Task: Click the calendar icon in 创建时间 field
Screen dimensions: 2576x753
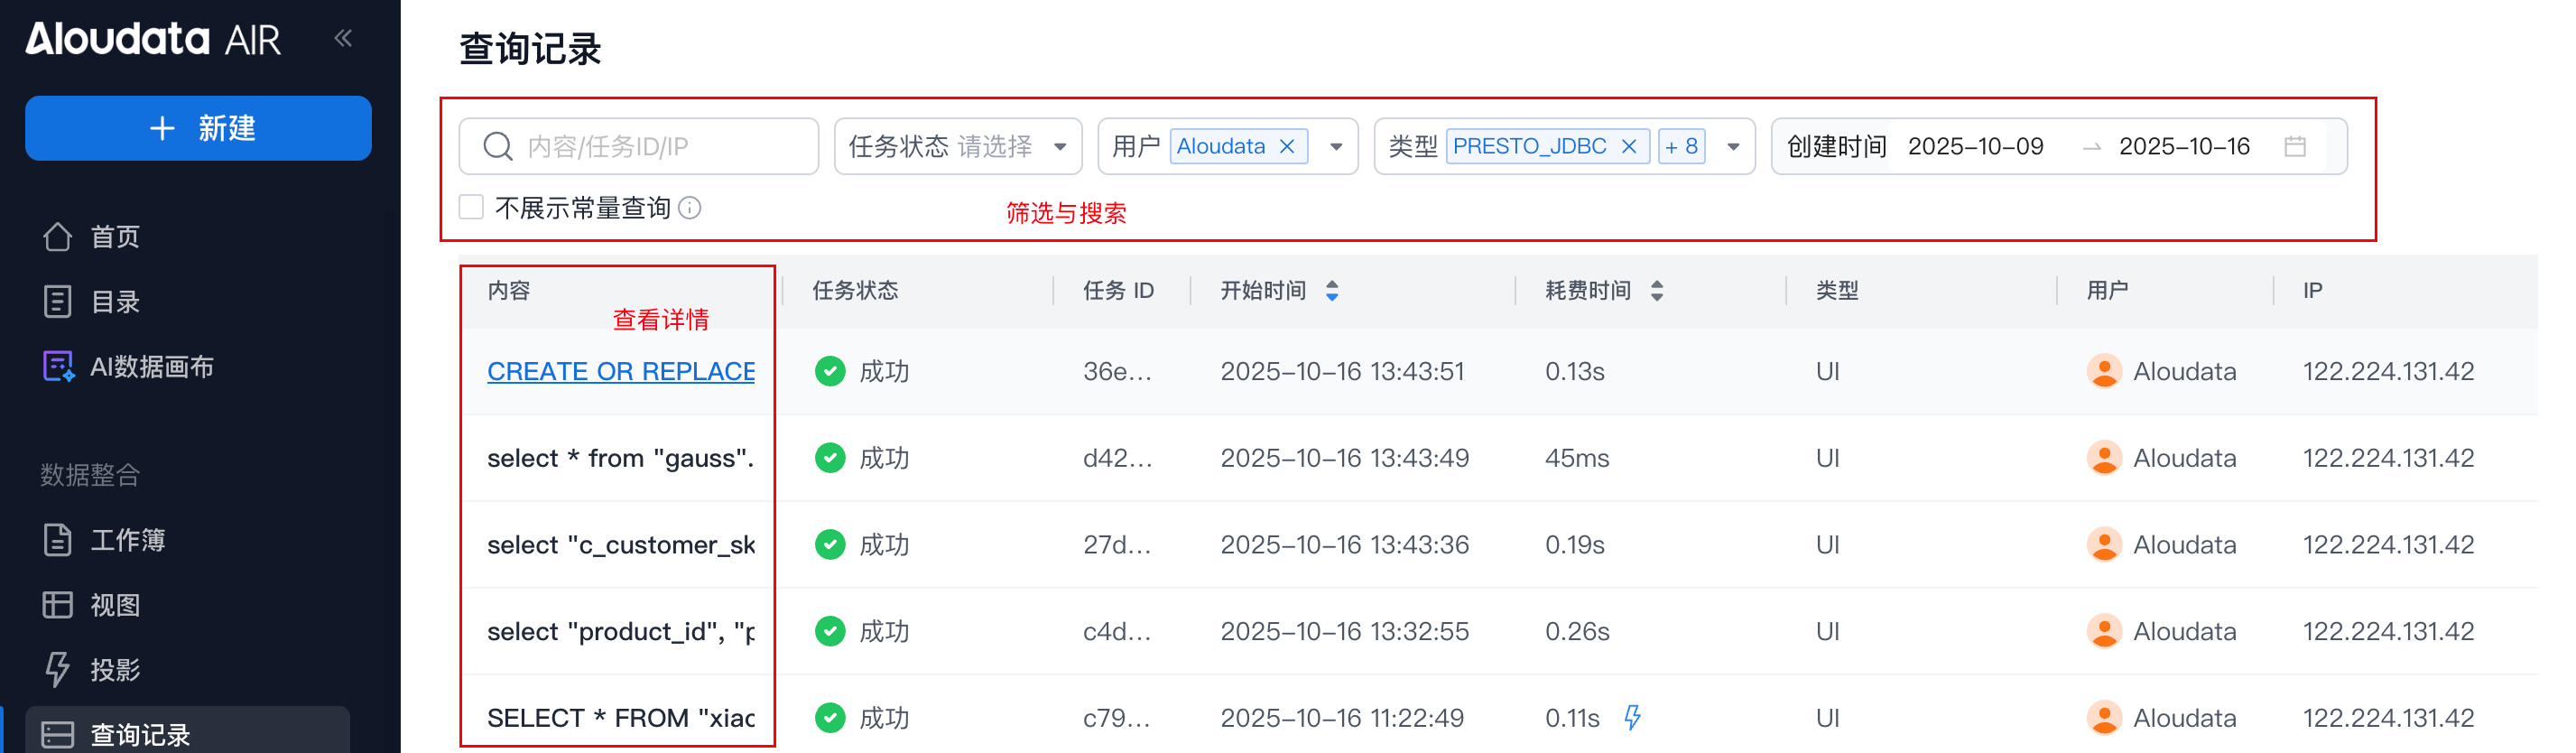Action: click(2295, 147)
